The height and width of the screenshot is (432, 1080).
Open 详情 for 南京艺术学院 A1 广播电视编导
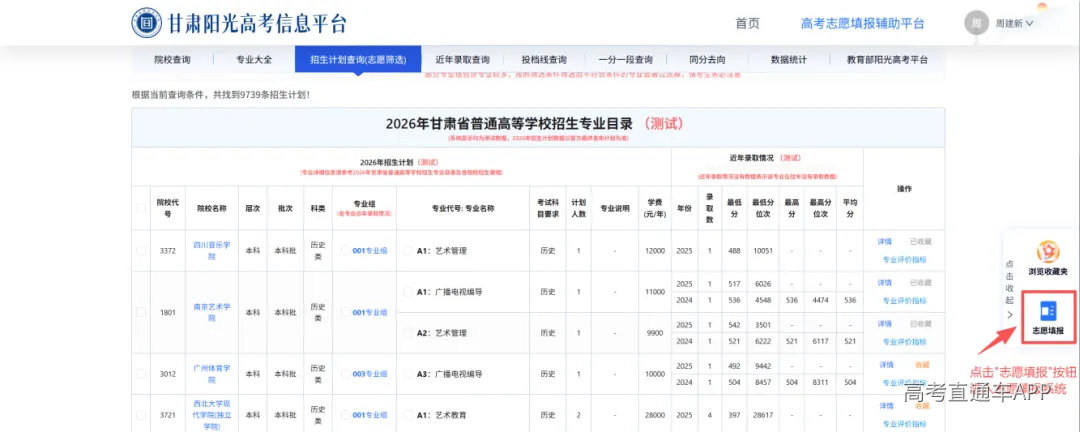(x=884, y=282)
